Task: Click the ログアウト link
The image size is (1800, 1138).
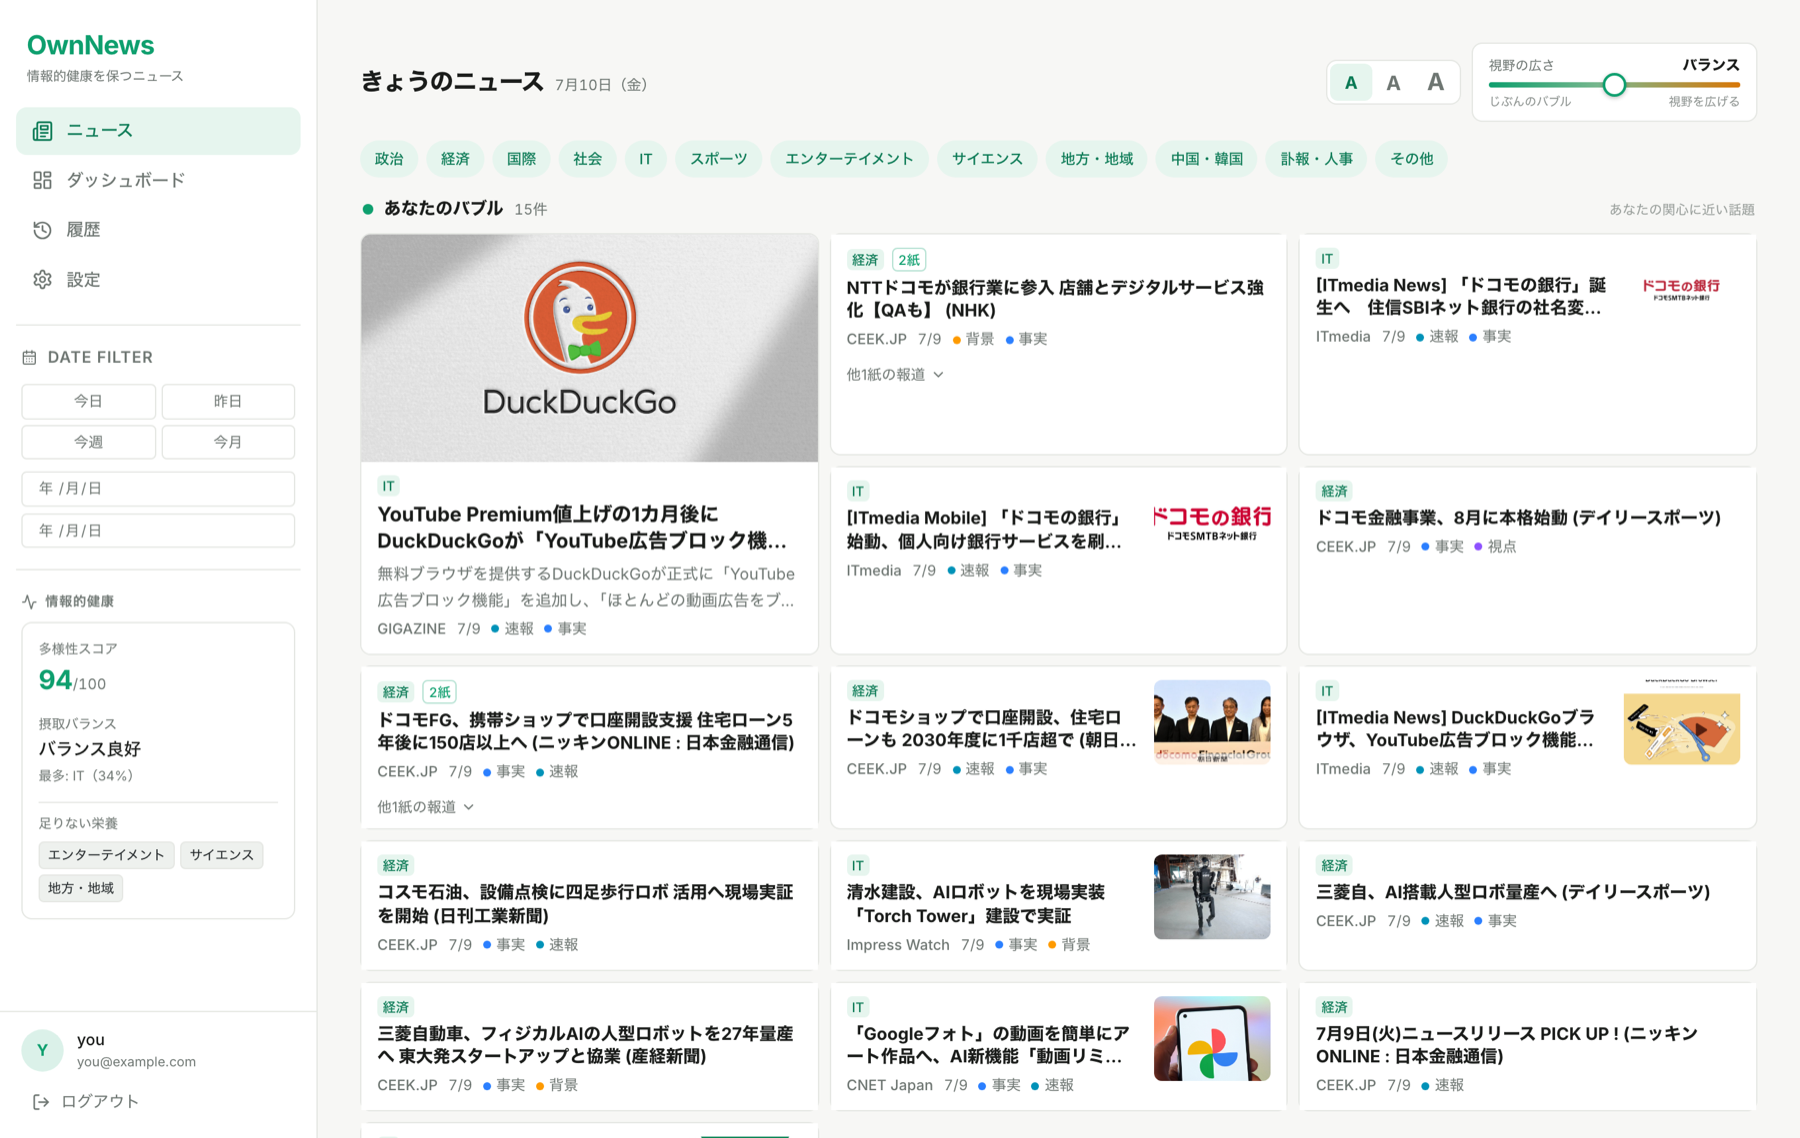Action: tap(86, 1102)
